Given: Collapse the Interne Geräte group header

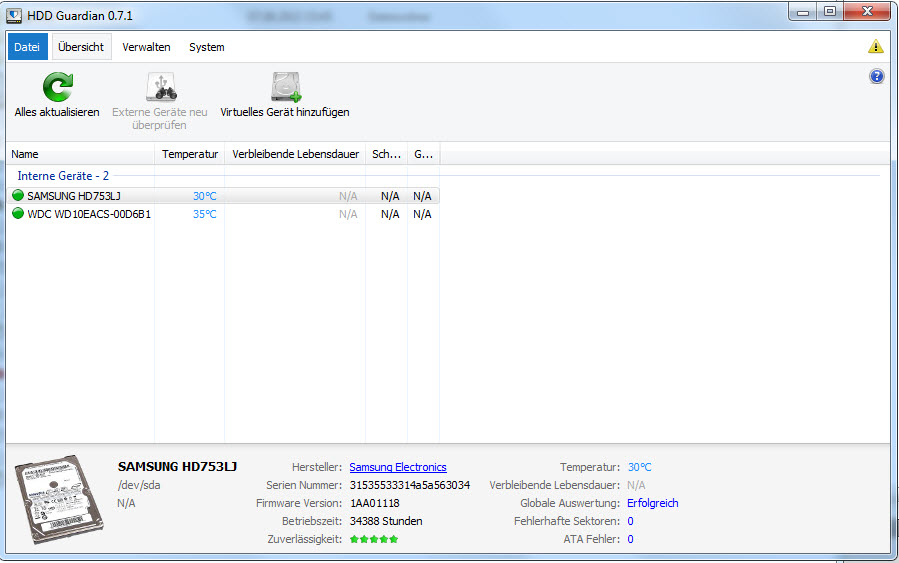Looking at the screenshot, I should pos(63,176).
